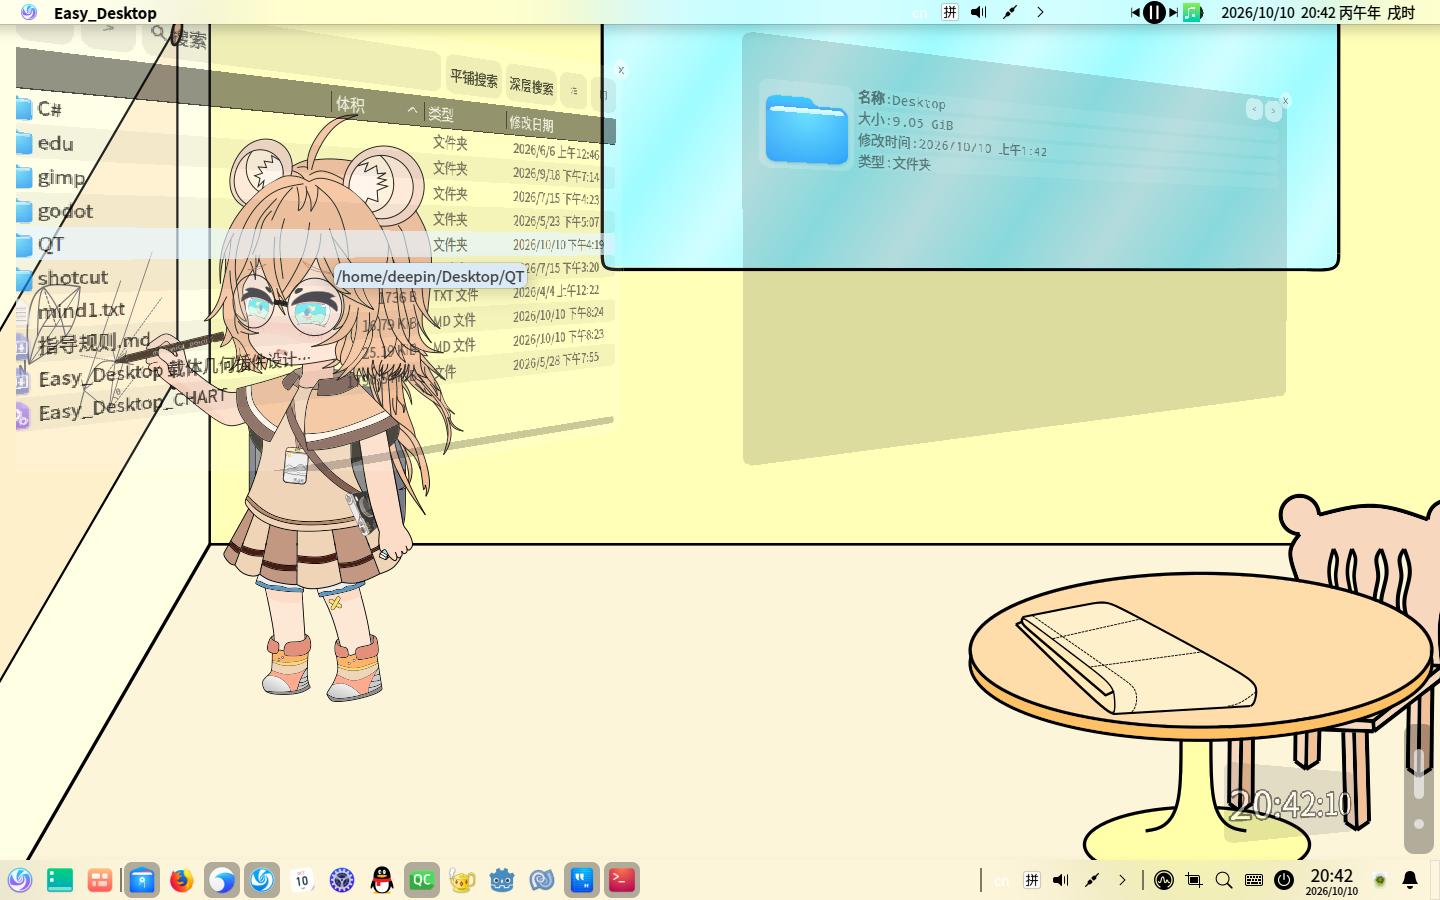The height and width of the screenshot is (900, 1440).
Task: Open the blue quote-mark app in the dock
Action: (x=582, y=880)
